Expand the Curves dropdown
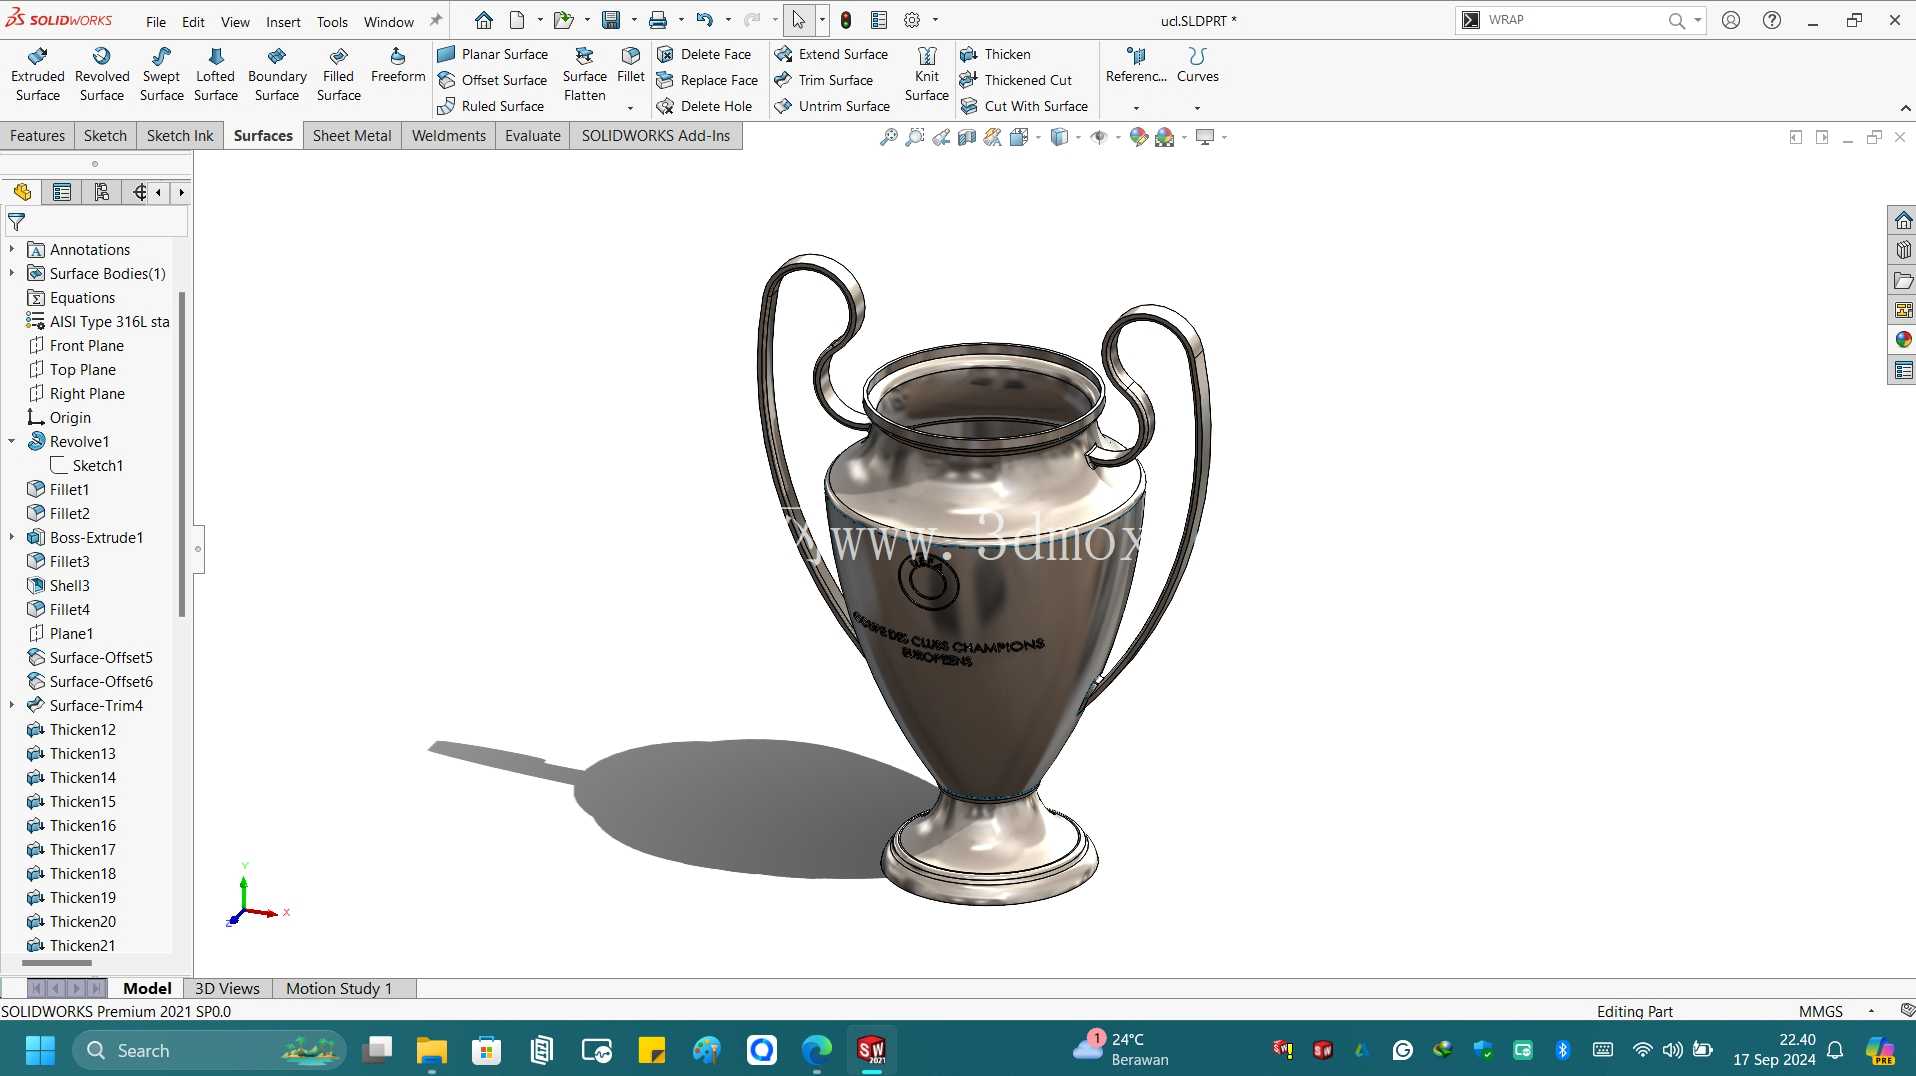The width and height of the screenshot is (1916, 1076). [1197, 108]
